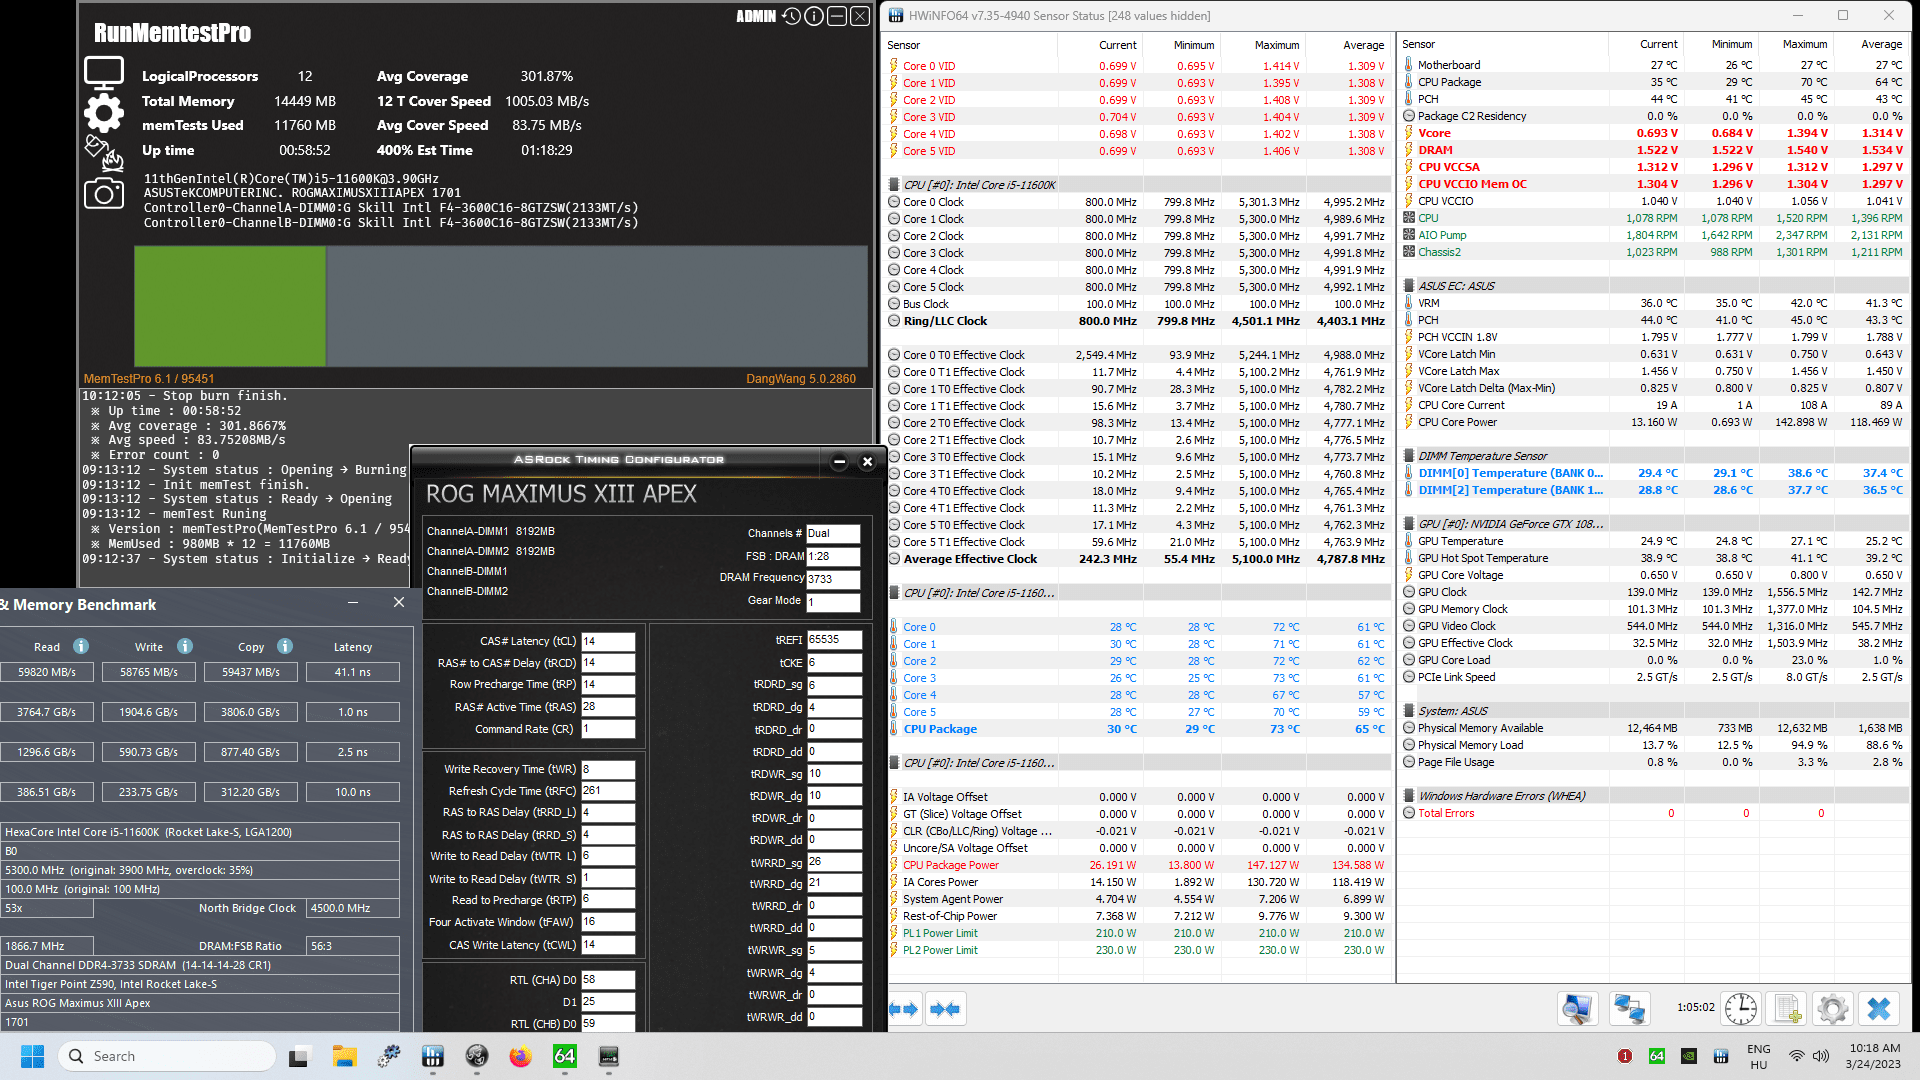Click CAS# Latency (tCL) value field
The width and height of the screenshot is (1920, 1080).
(608, 641)
